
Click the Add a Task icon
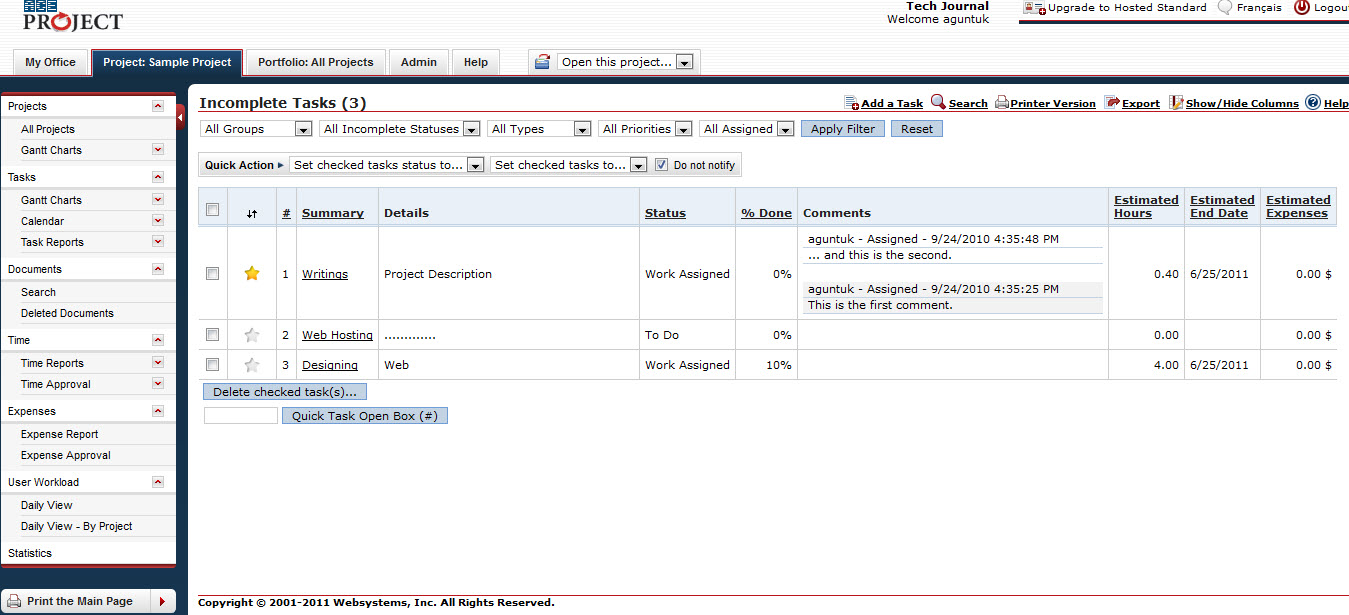(x=852, y=103)
